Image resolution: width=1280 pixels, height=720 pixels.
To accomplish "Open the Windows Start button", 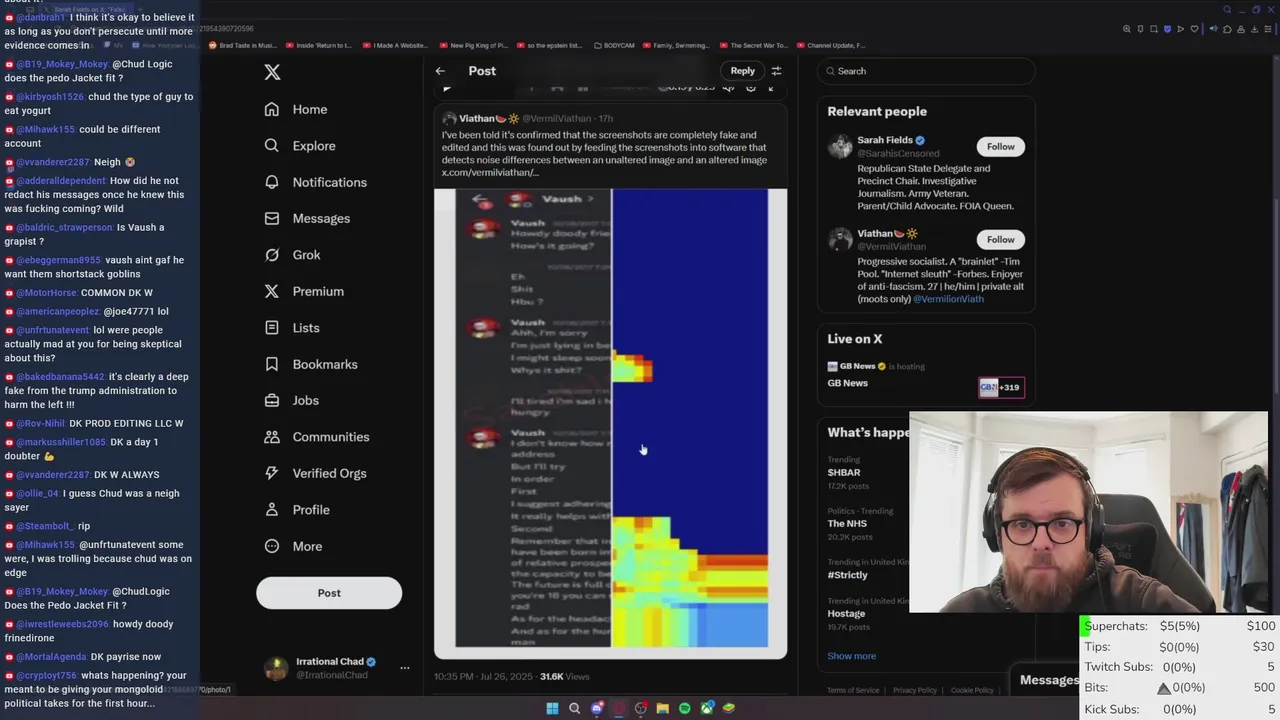I will [x=551, y=708].
